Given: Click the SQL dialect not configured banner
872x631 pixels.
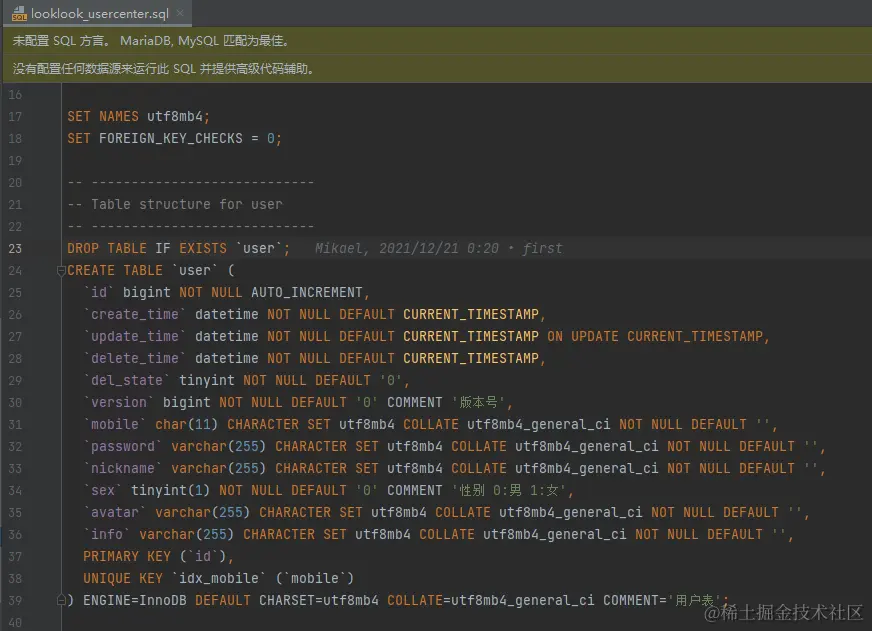Looking at the screenshot, I should [438, 41].
